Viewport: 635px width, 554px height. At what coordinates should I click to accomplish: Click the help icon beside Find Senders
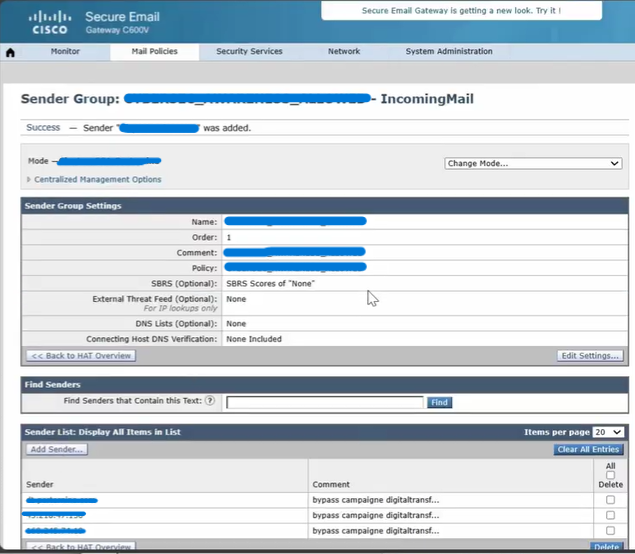[210, 402]
